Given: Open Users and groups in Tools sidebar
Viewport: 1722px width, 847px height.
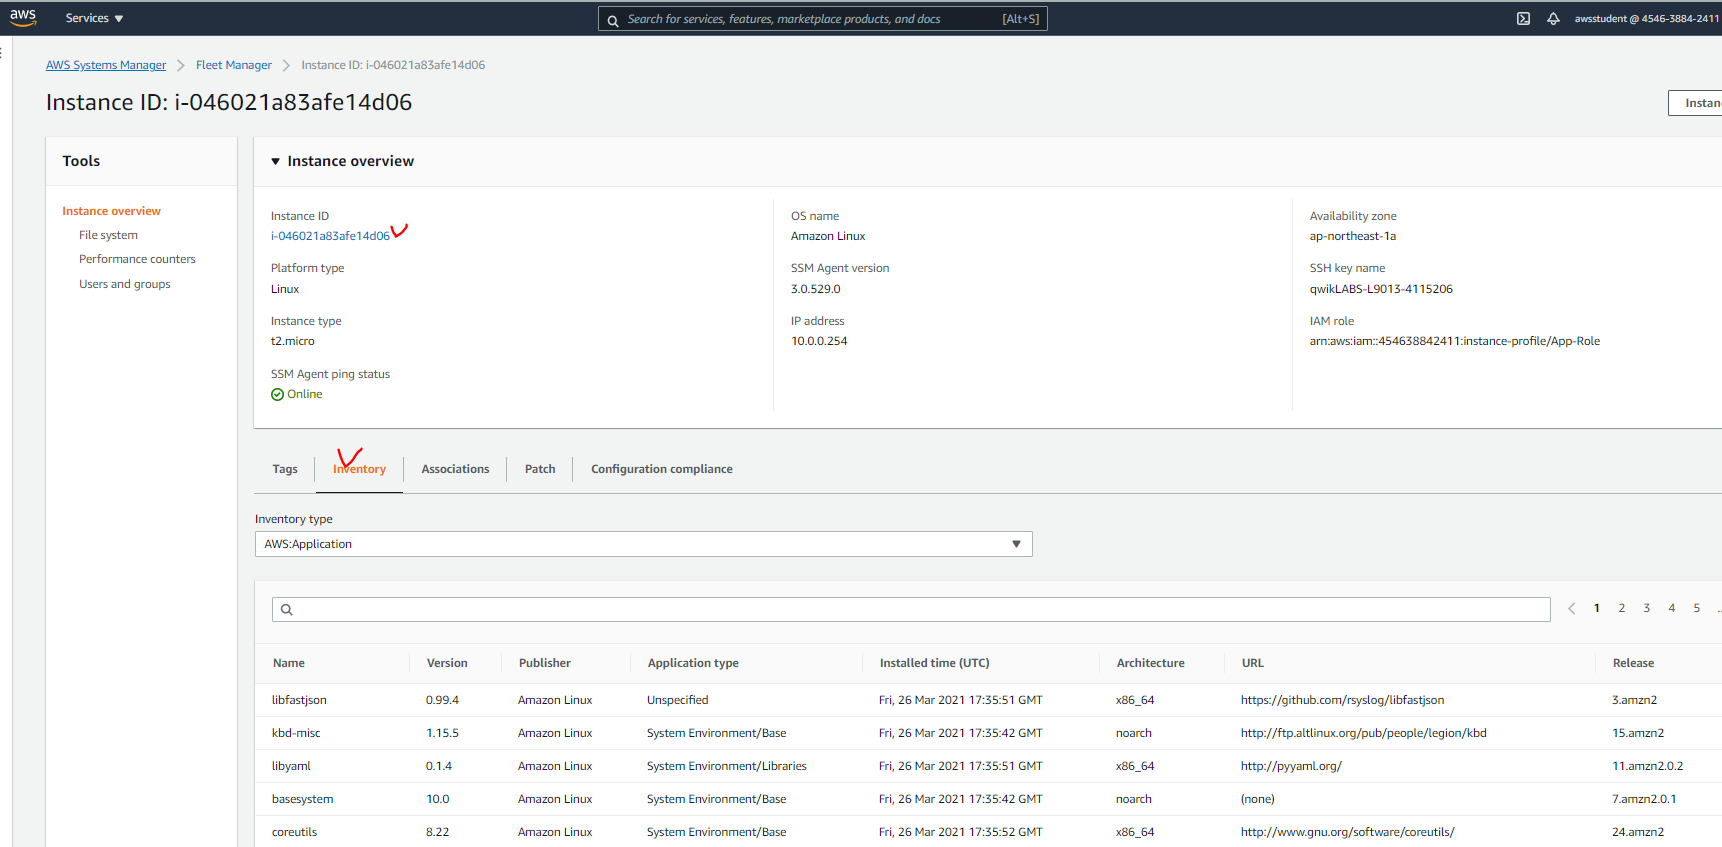Looking at the screenshot, I should (x=124, y=284).
